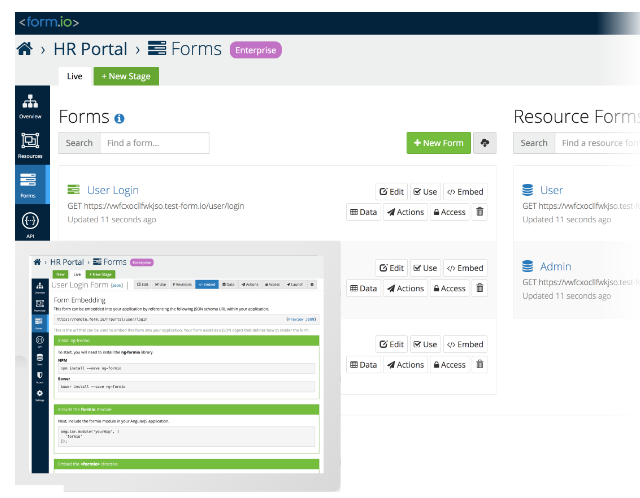Screen dimensions: 640x498
Task: Click Use in the third form row
Action: pyautogui.click(x=425, y=345)
